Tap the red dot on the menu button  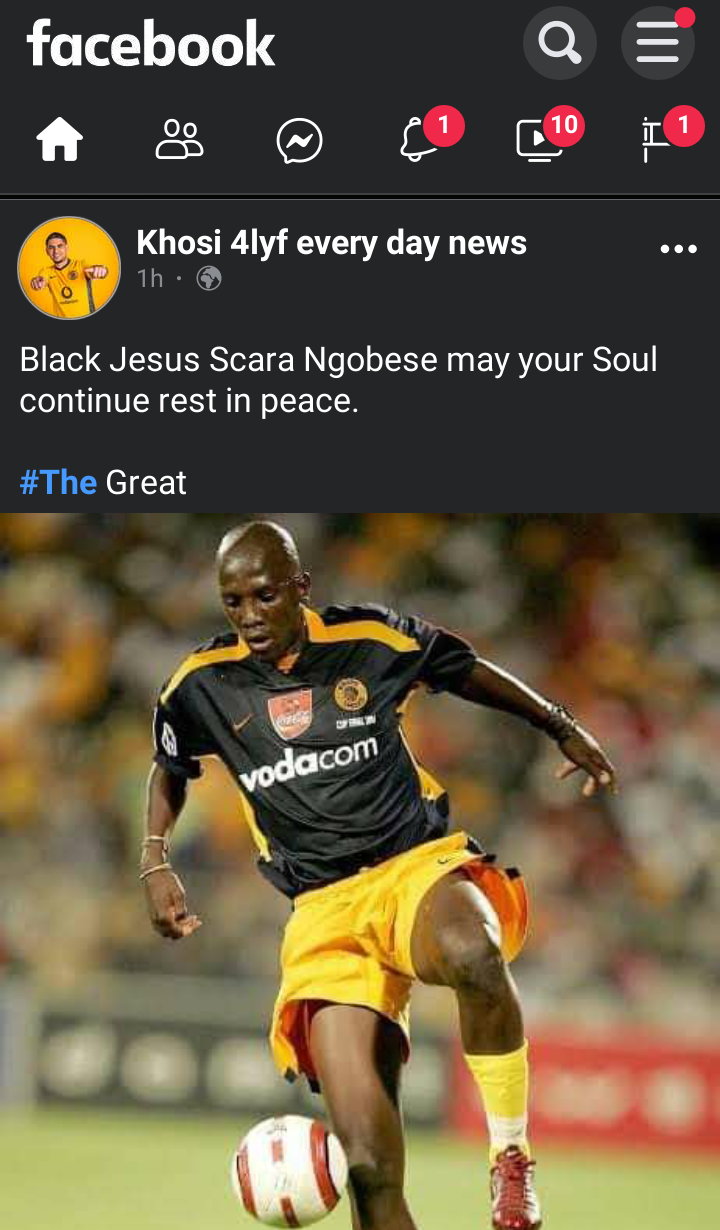[x=685, y=18]
